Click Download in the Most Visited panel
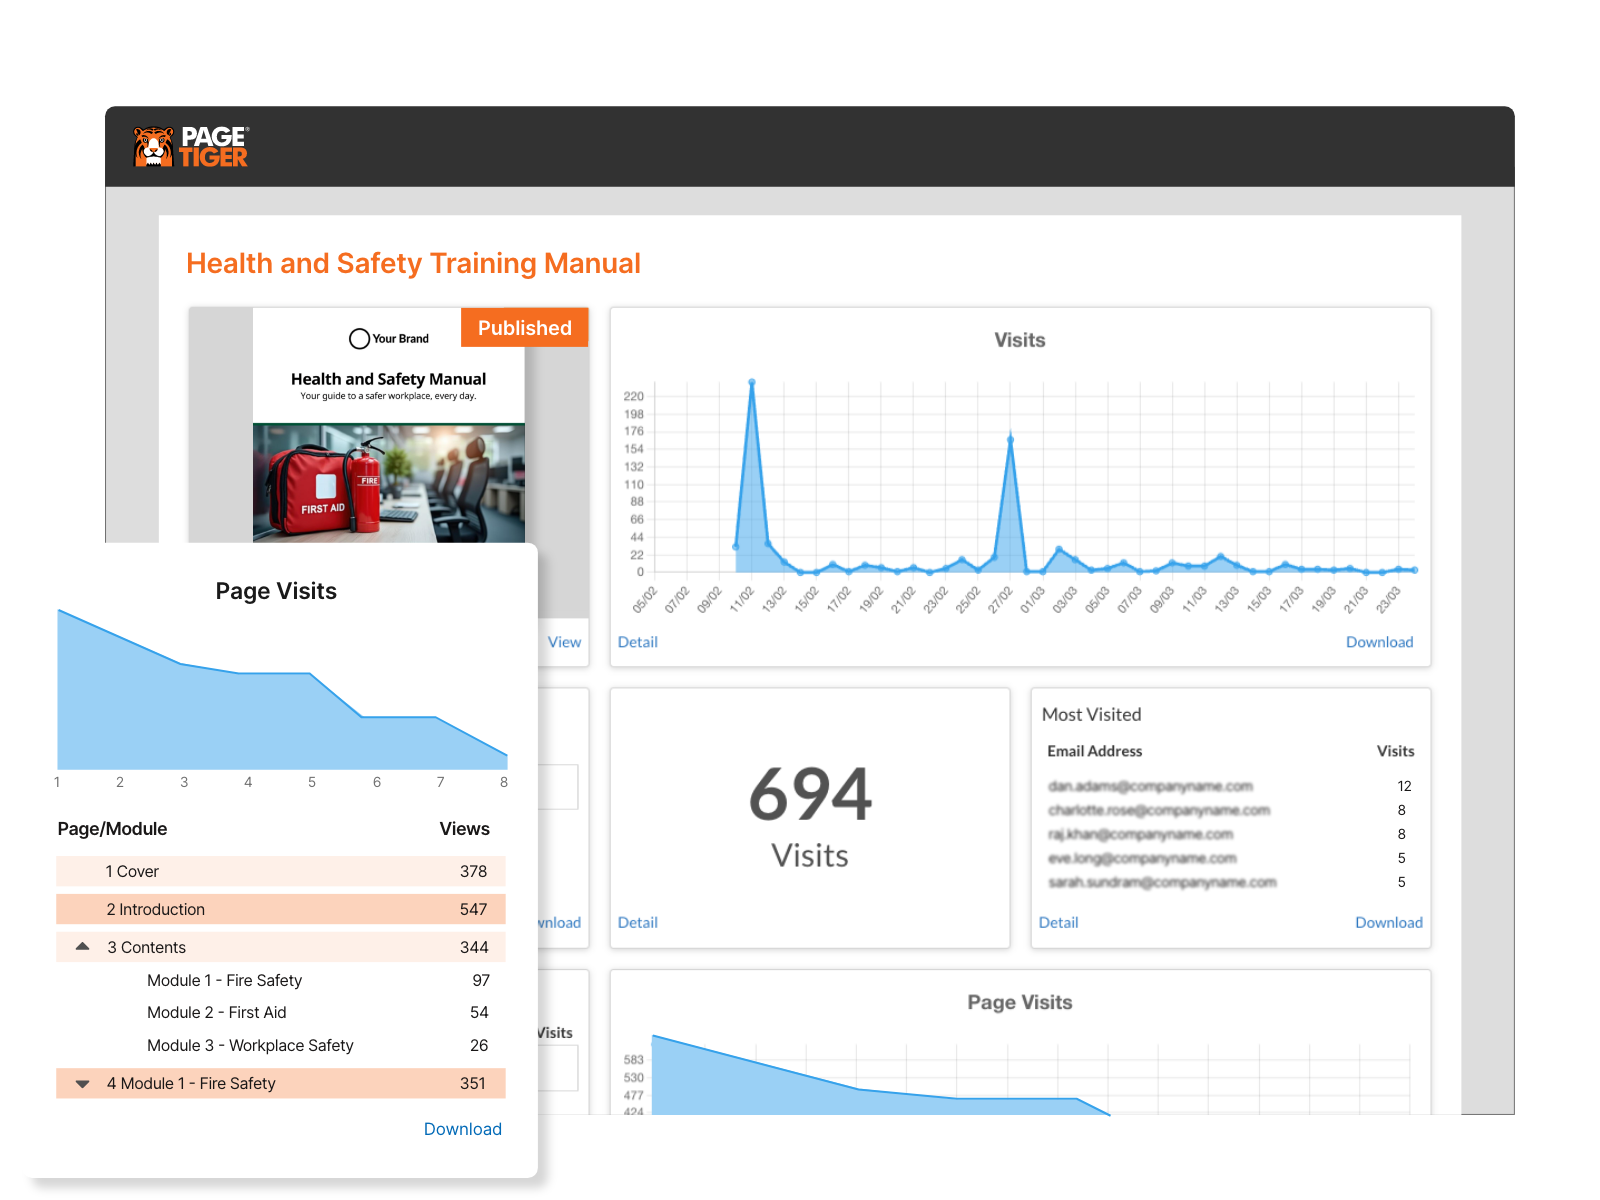 [x=1389, y=922]
